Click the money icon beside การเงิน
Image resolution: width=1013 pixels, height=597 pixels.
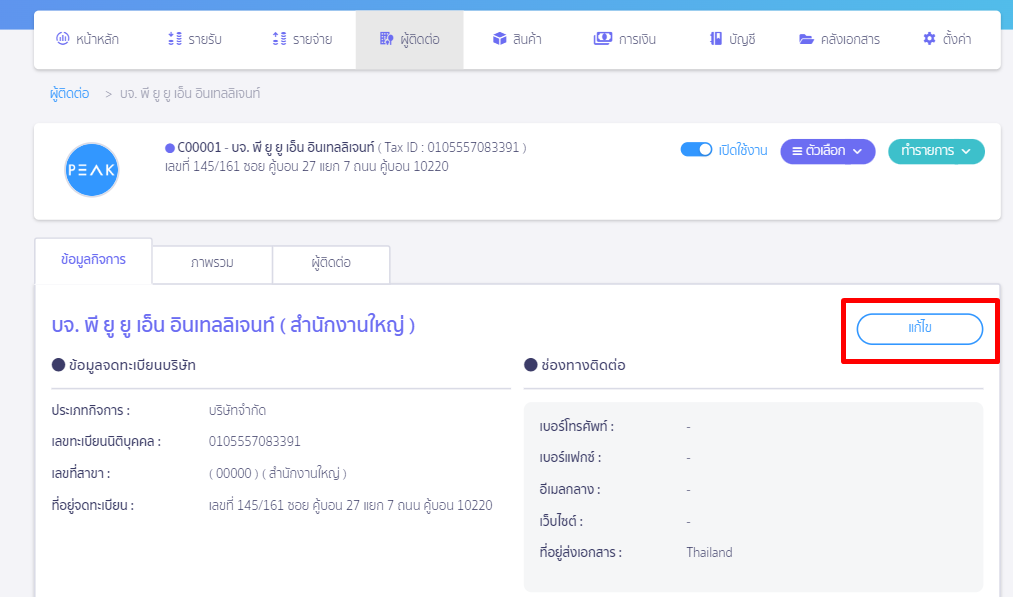(603, 39)
